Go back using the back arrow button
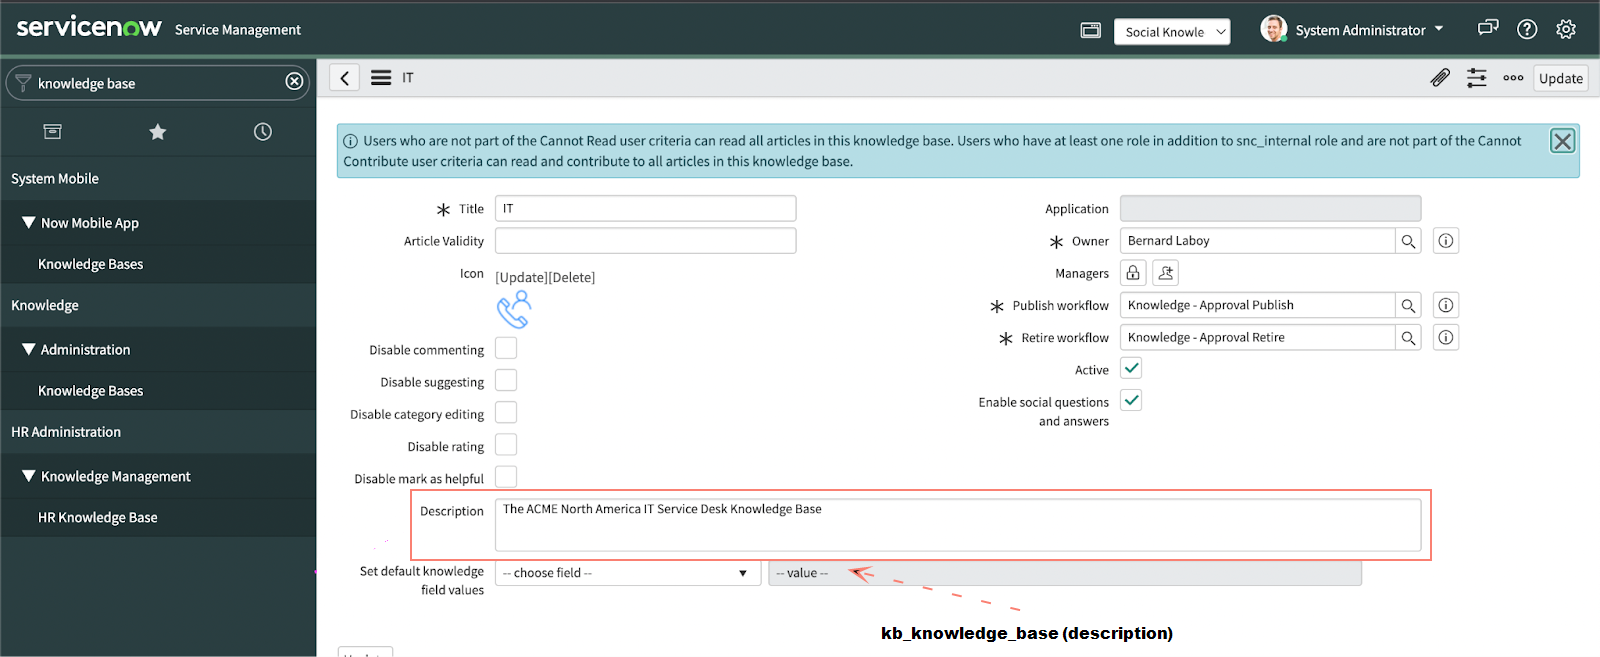 345,78
